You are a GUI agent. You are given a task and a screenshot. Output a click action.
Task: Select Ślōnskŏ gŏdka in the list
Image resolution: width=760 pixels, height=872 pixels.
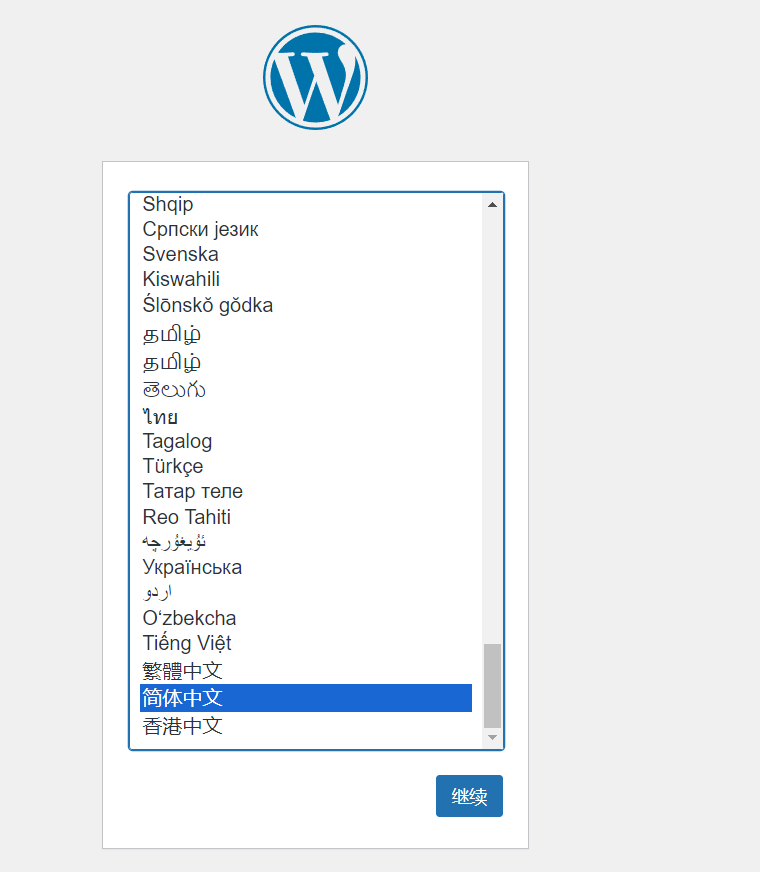(207, 305)
